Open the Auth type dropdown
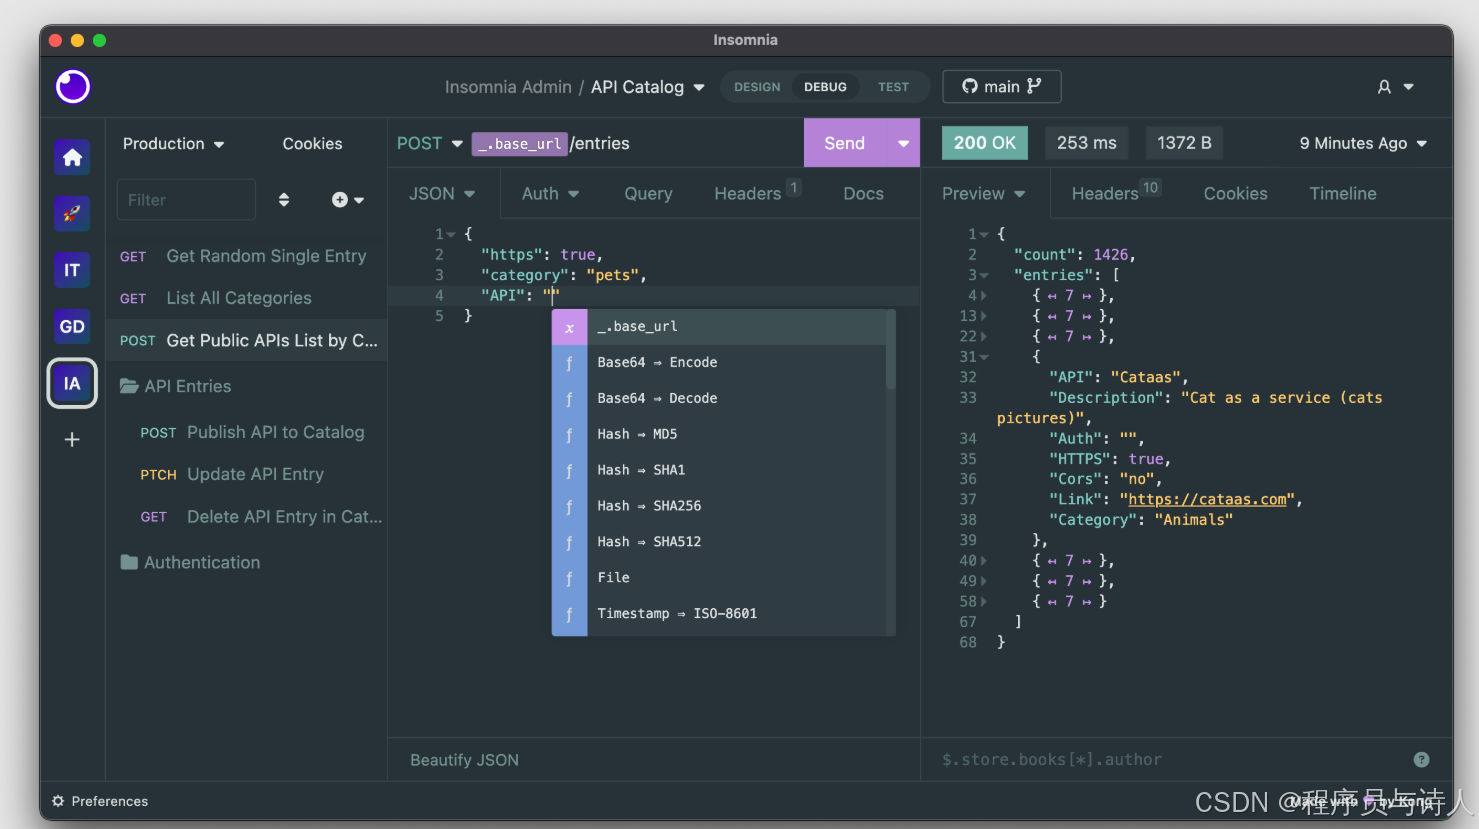Screen dimensions: 1479x829 550,194
